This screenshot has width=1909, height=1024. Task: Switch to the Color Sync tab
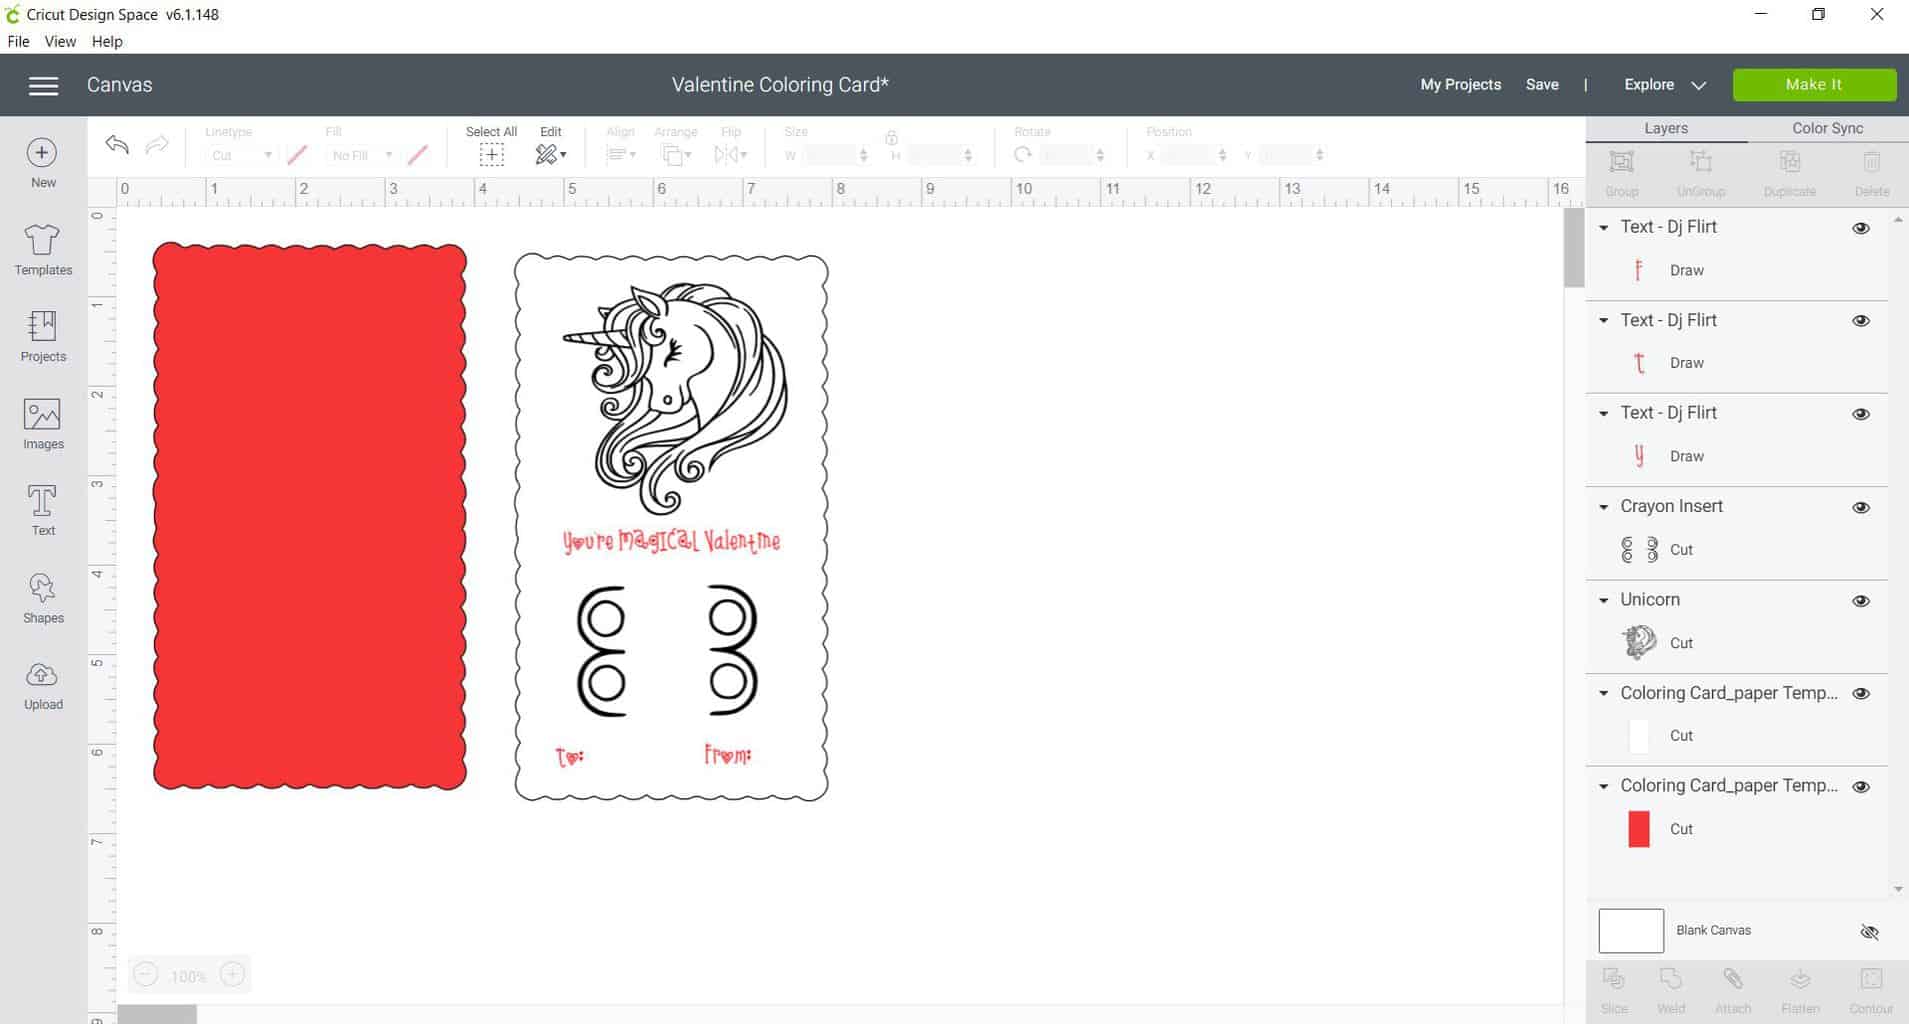pyautogui.click(x=1827, y=128)
